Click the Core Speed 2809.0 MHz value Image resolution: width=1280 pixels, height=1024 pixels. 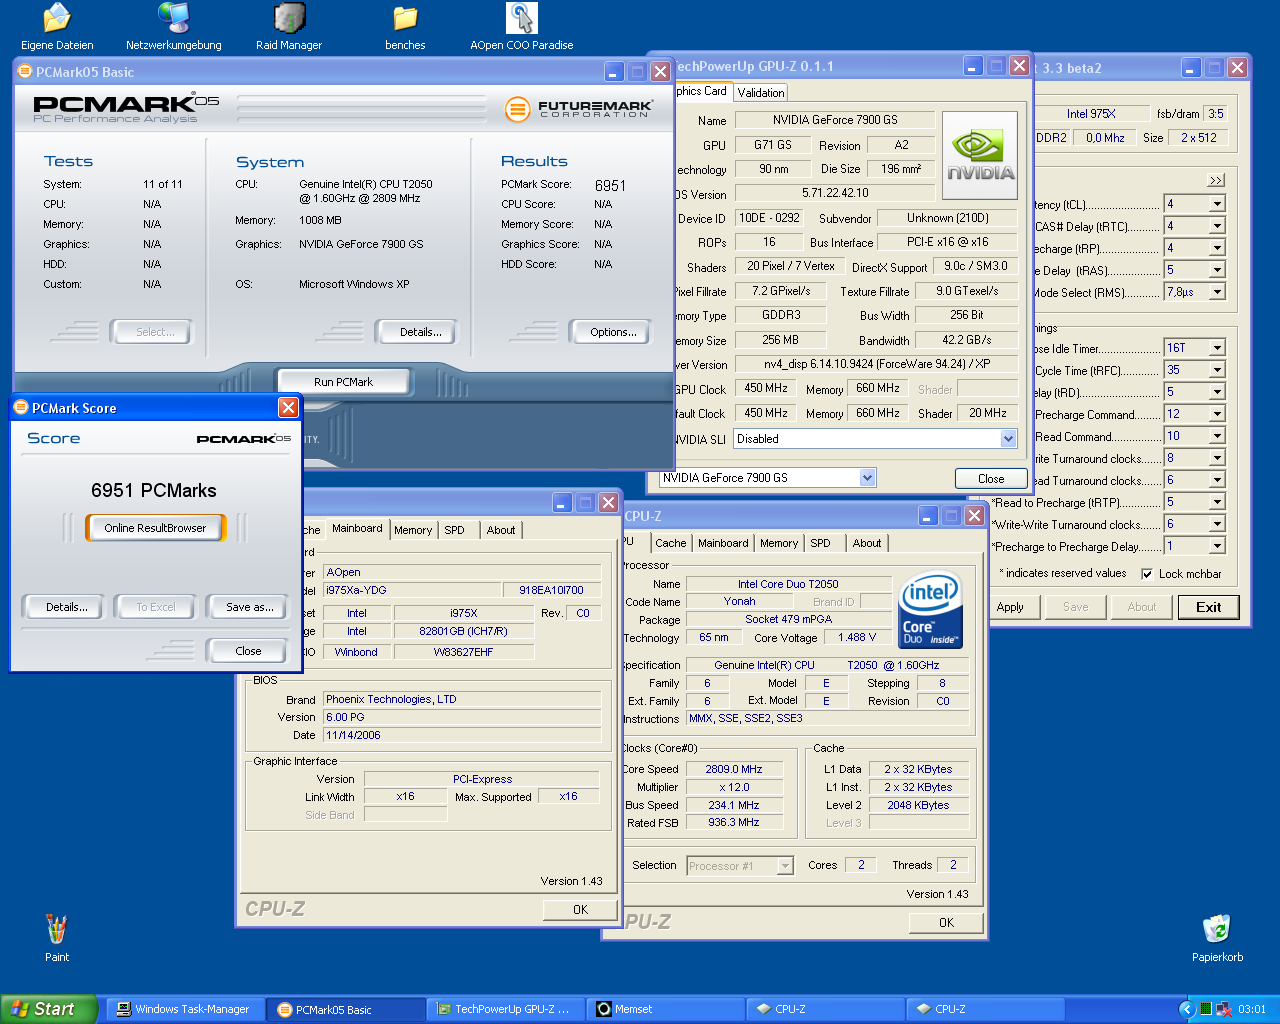pos(734,770)
